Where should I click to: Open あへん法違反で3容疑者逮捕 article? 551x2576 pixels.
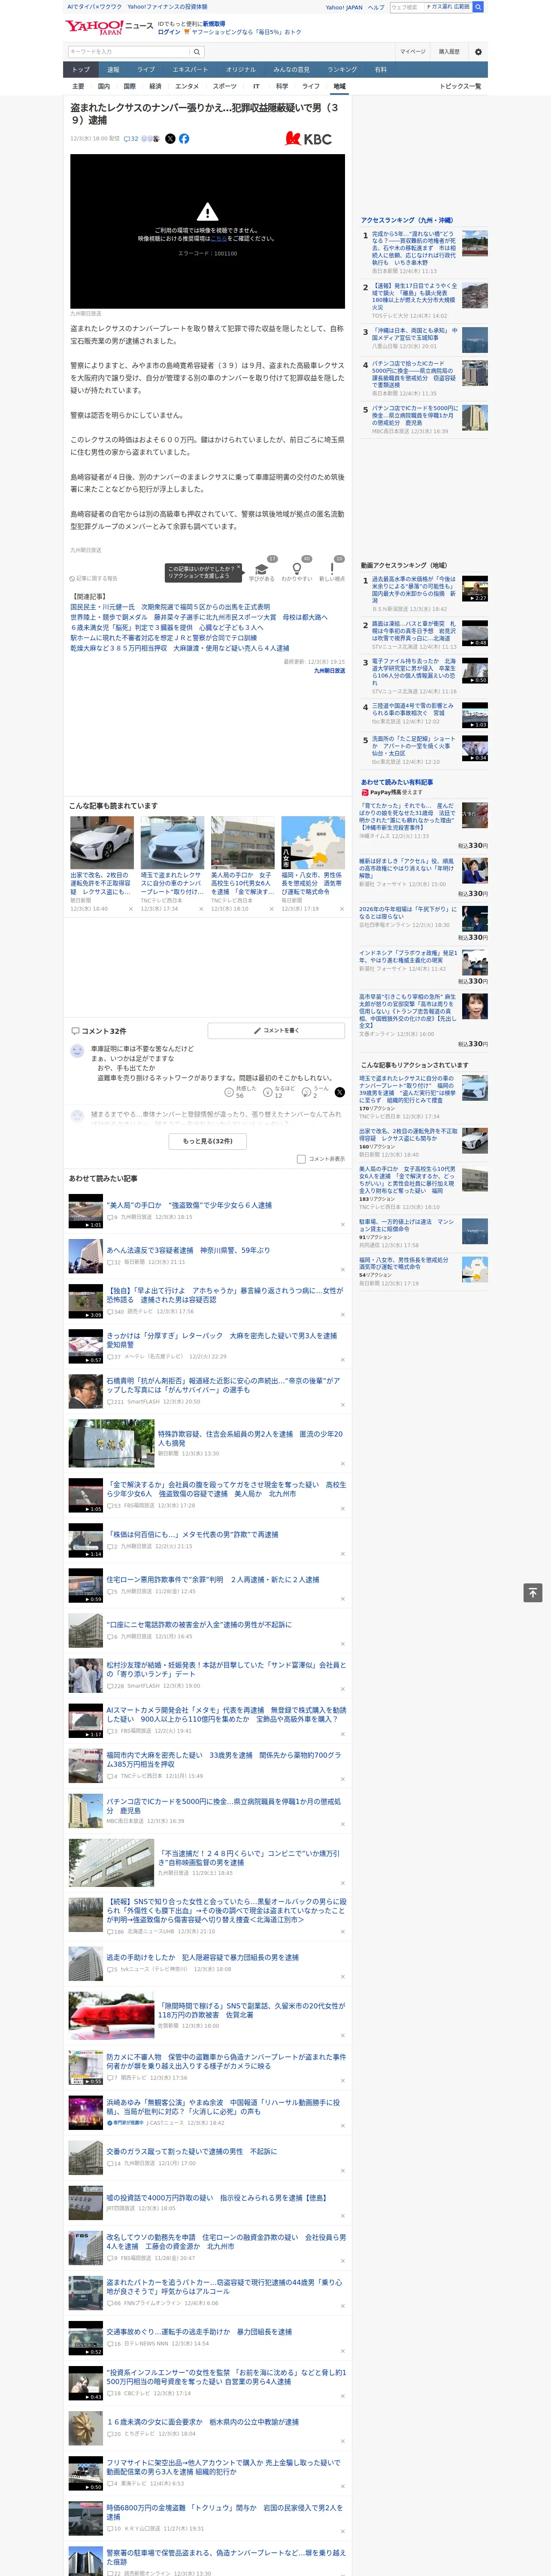pyautogui.click(x=189, y=1250)
